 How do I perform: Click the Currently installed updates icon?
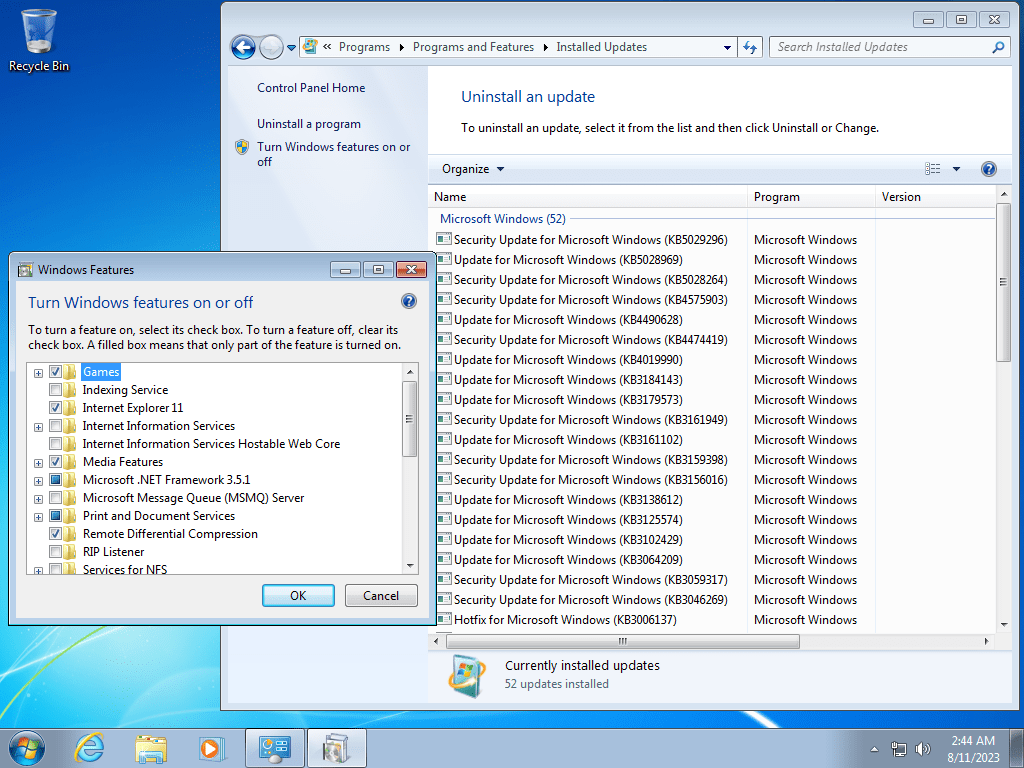(x=467, y=675)
